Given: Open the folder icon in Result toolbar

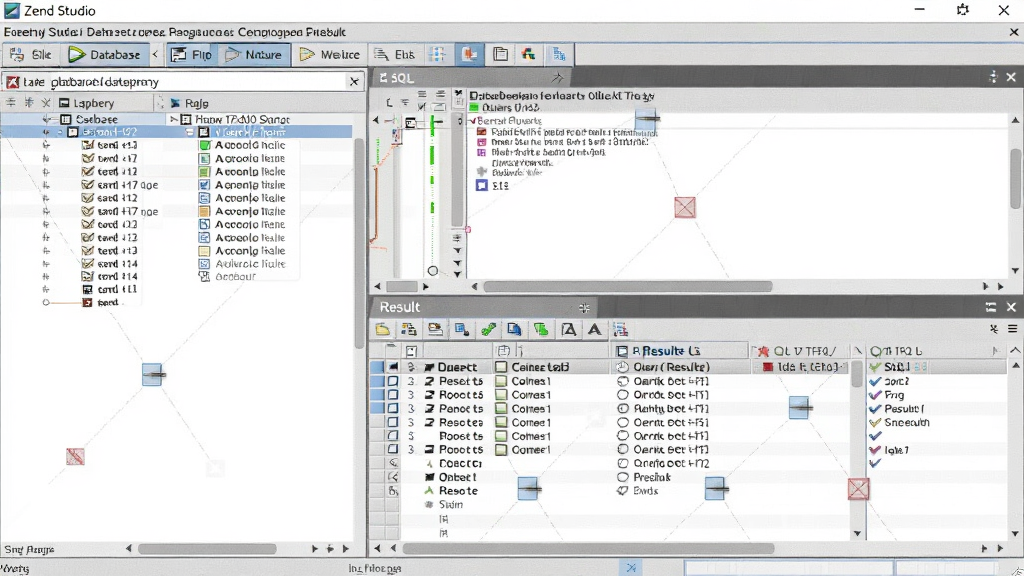Looking at the screenshot, I should (x=383, y=330).
